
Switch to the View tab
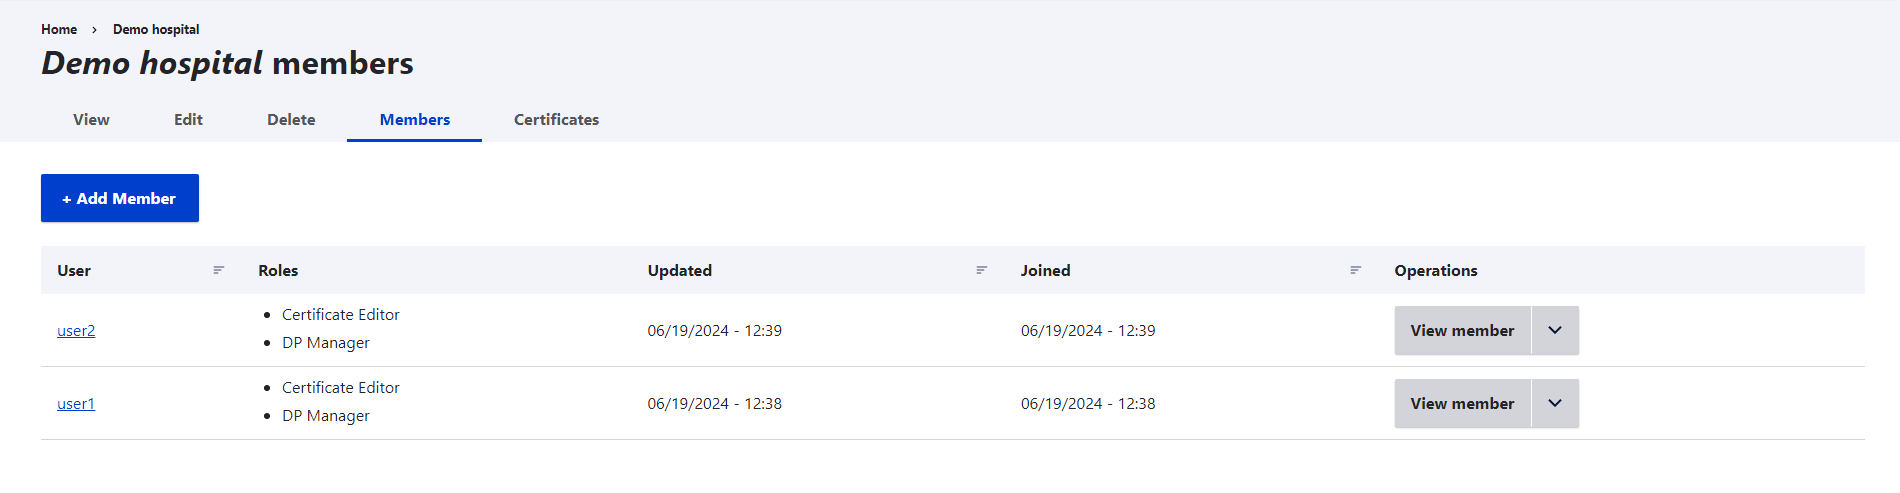(91, 120)
